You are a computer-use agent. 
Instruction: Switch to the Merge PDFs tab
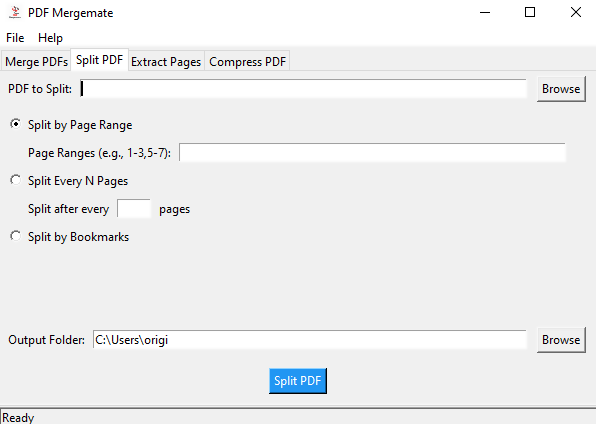pyautogui.click(x=36, y=61)
